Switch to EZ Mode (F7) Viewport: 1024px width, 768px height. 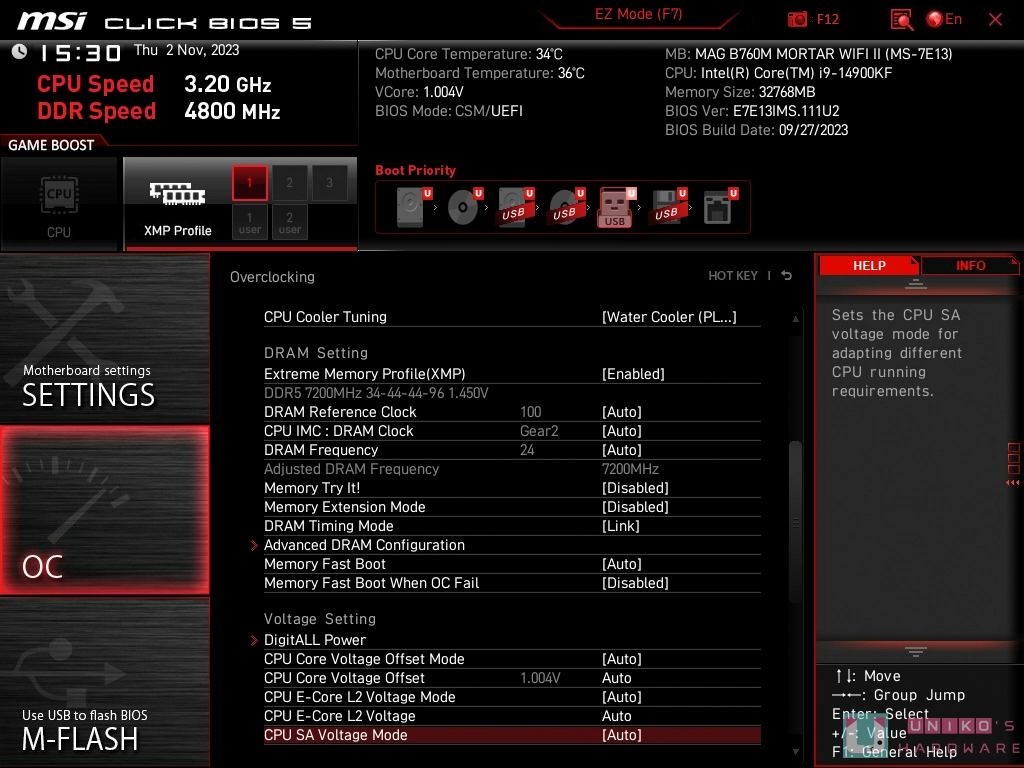point(638,14)
